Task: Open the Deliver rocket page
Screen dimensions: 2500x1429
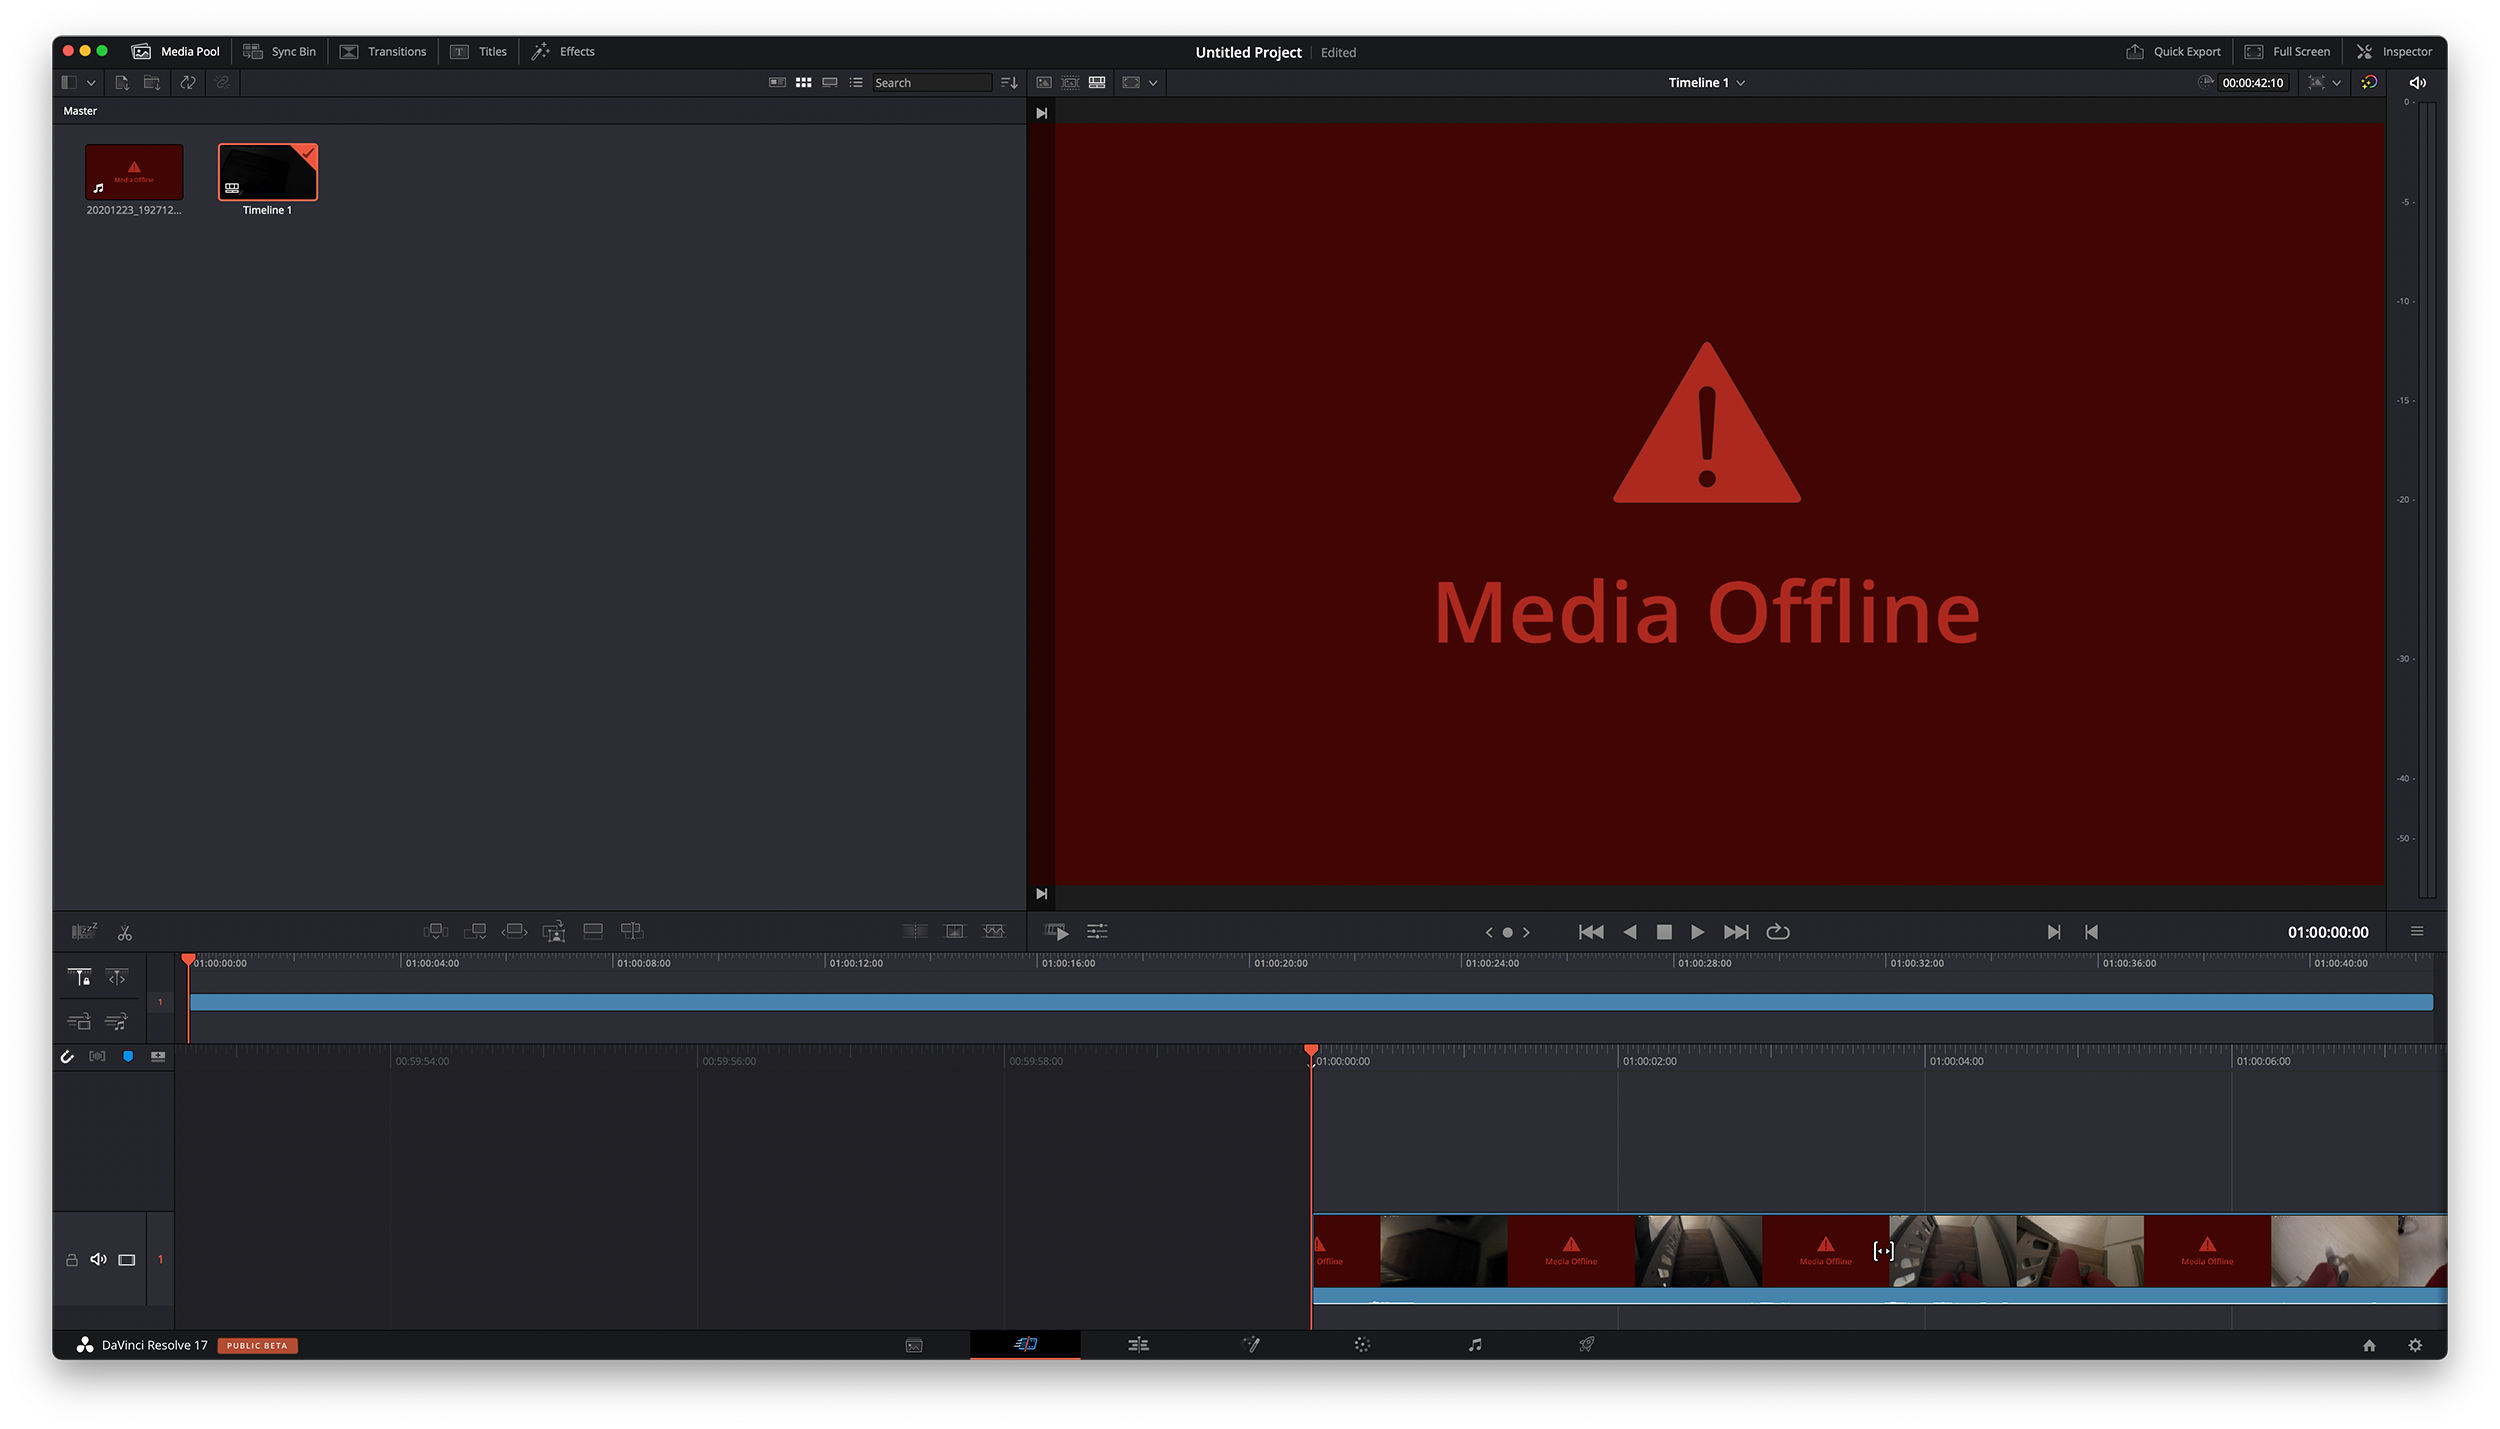Action: click(x=1586, y=1345)
